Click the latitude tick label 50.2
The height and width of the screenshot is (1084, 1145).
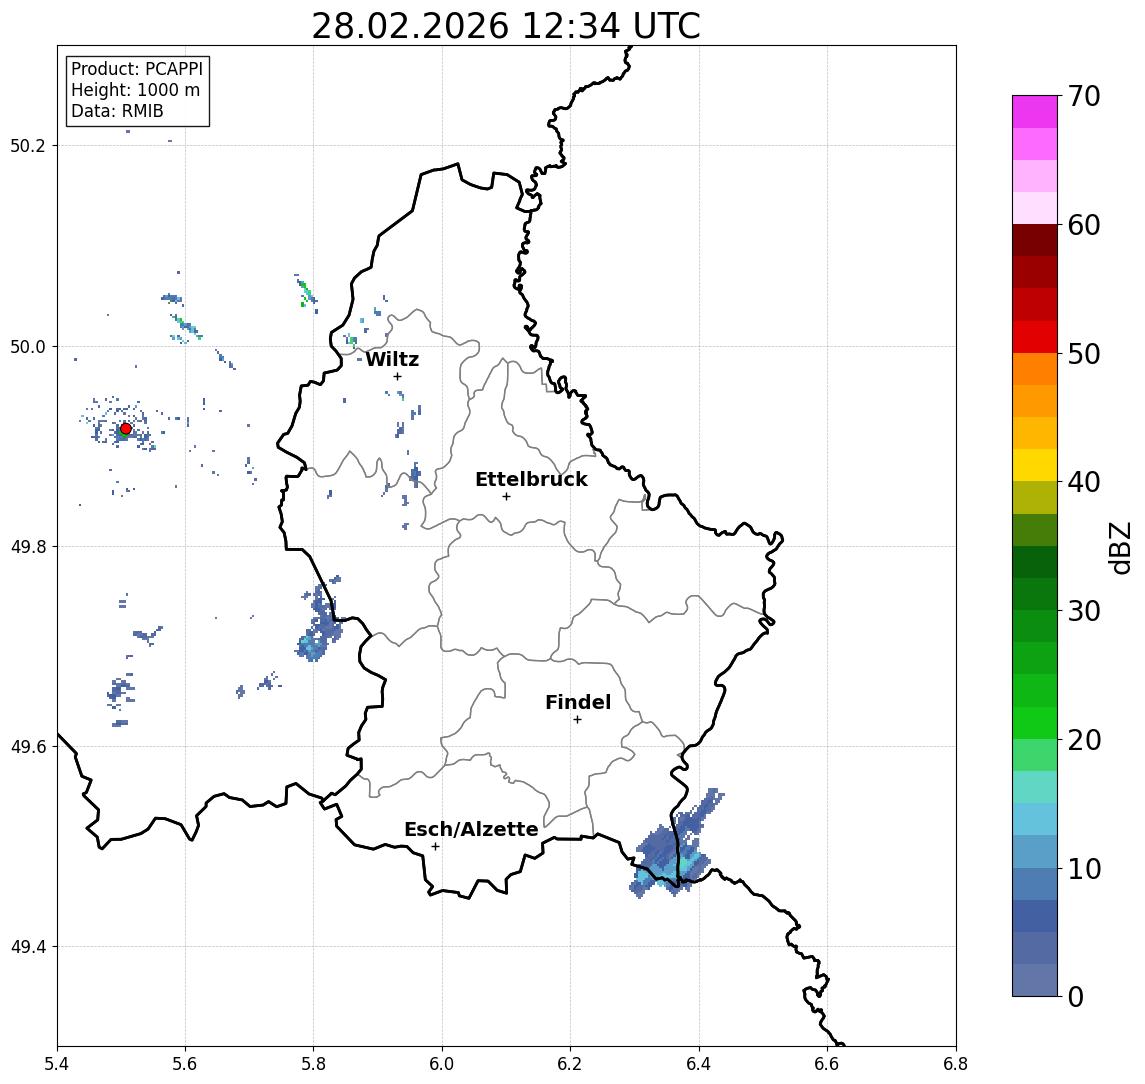(x=28, y=145)
